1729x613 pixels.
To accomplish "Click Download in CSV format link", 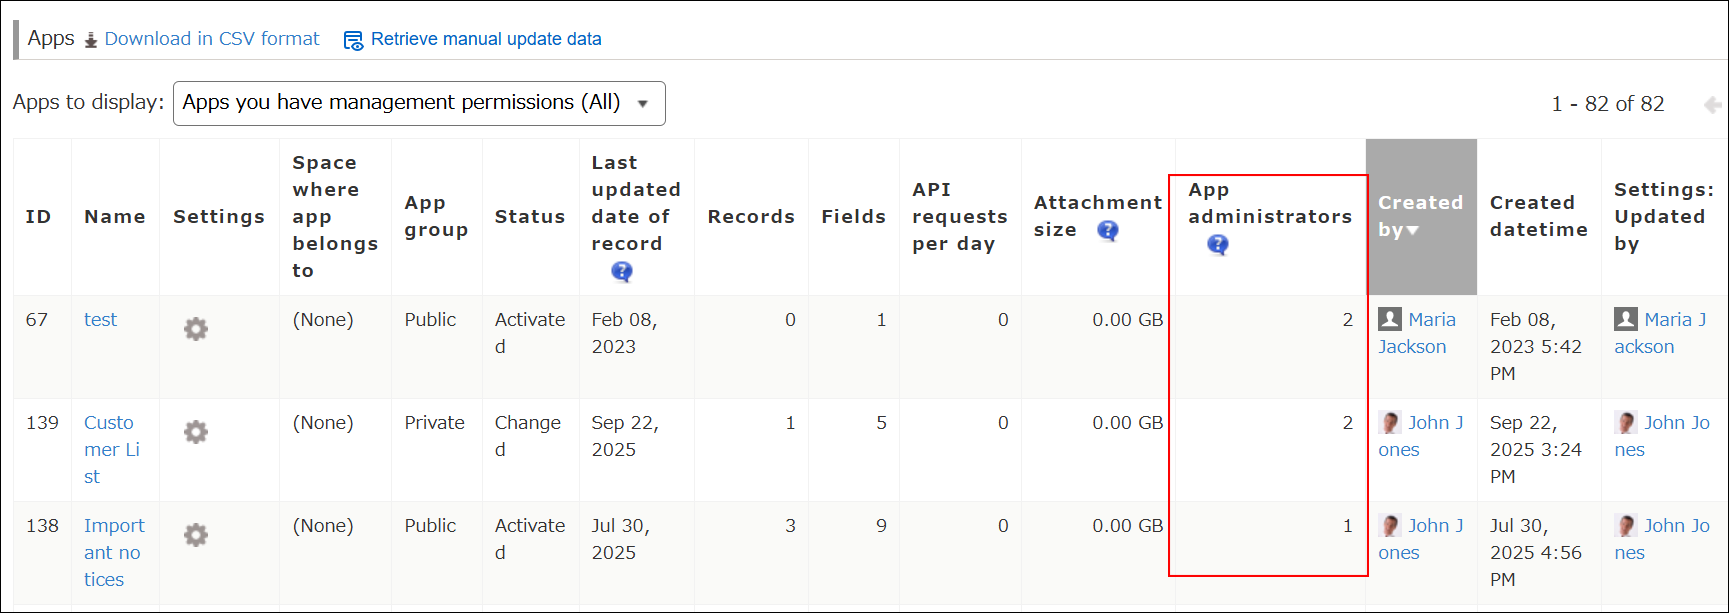I will 212,39.
